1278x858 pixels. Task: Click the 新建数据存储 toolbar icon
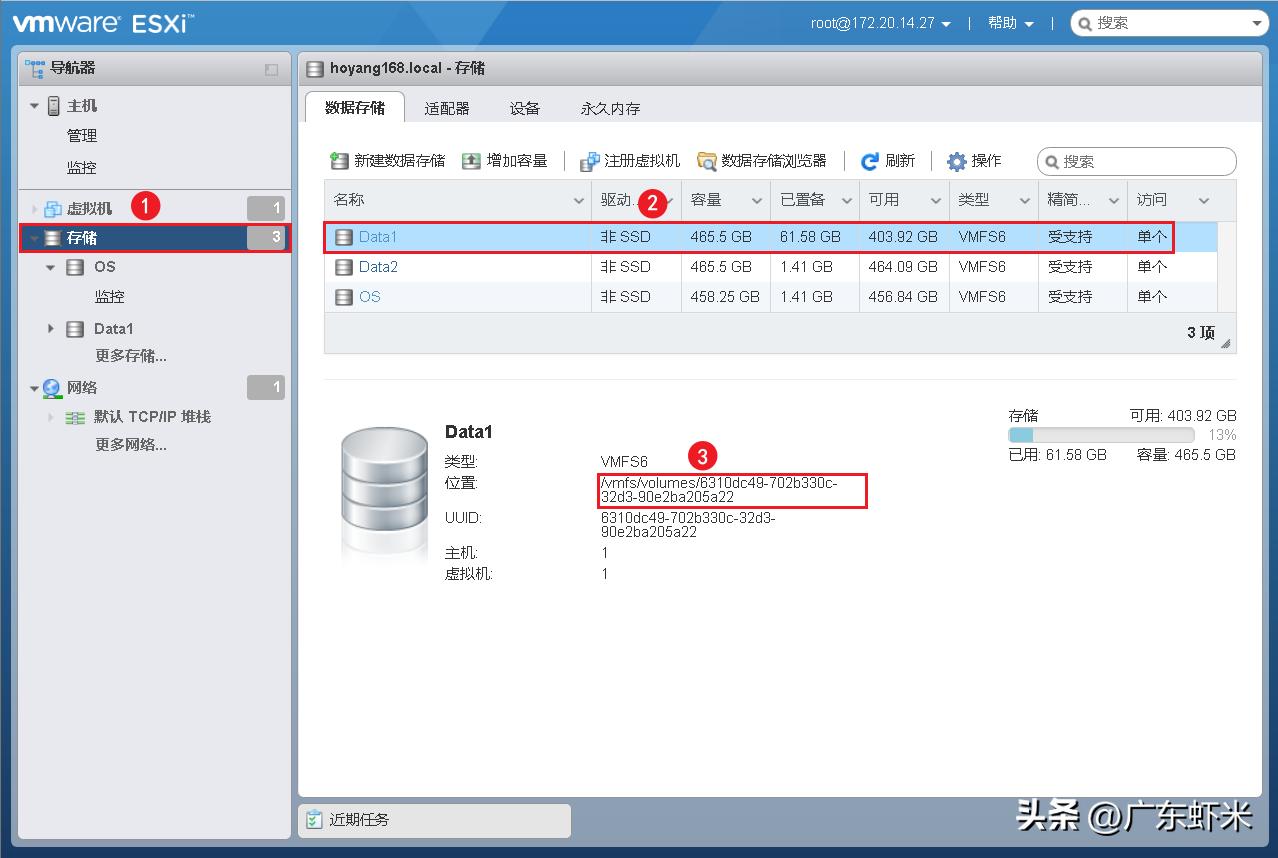(340, 160)
